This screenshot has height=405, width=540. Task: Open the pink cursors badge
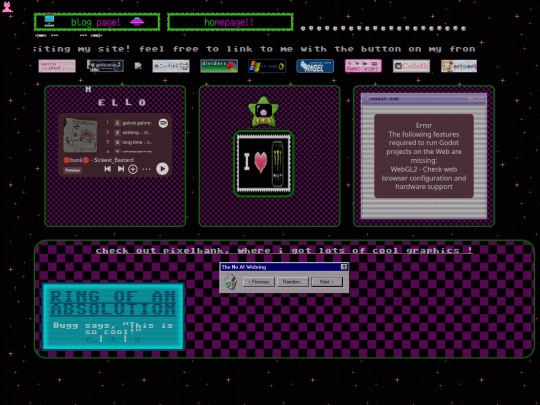pyautogui.click(x=363, y=66)
